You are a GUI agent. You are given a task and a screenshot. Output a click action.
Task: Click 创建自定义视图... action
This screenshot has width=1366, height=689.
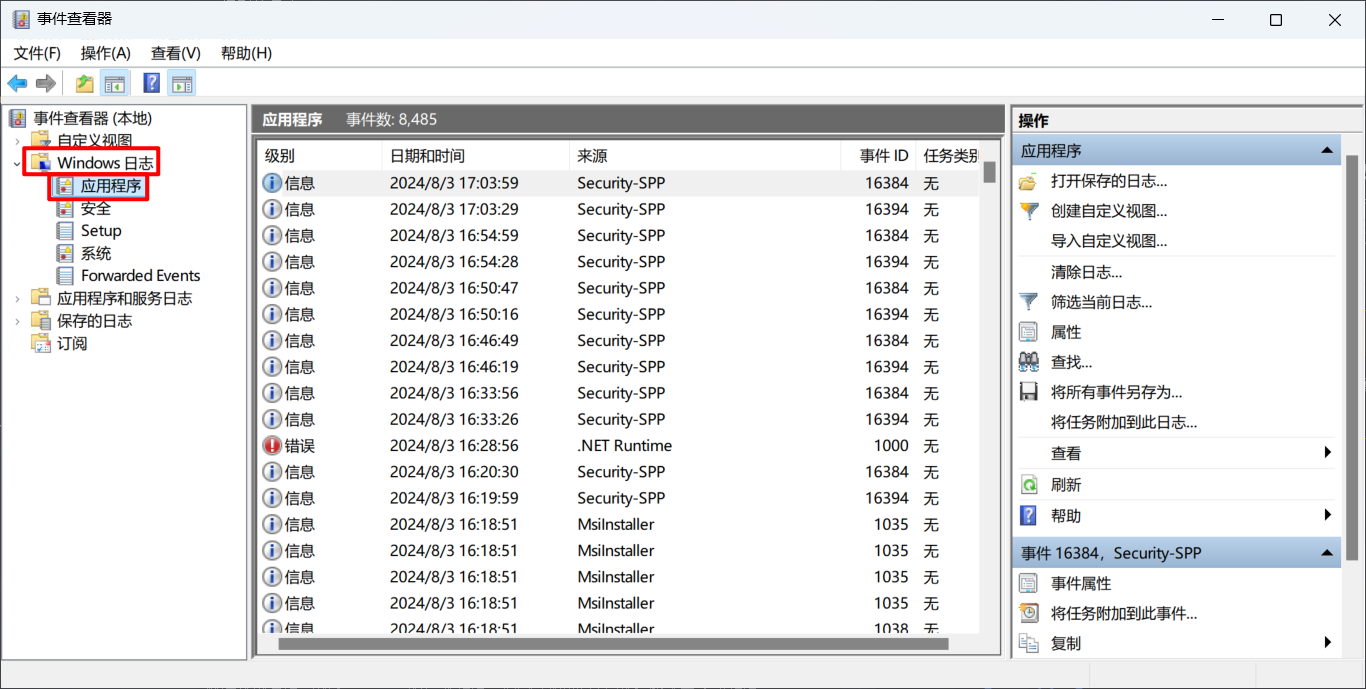pyautogui.click(x=1108, y=211)
